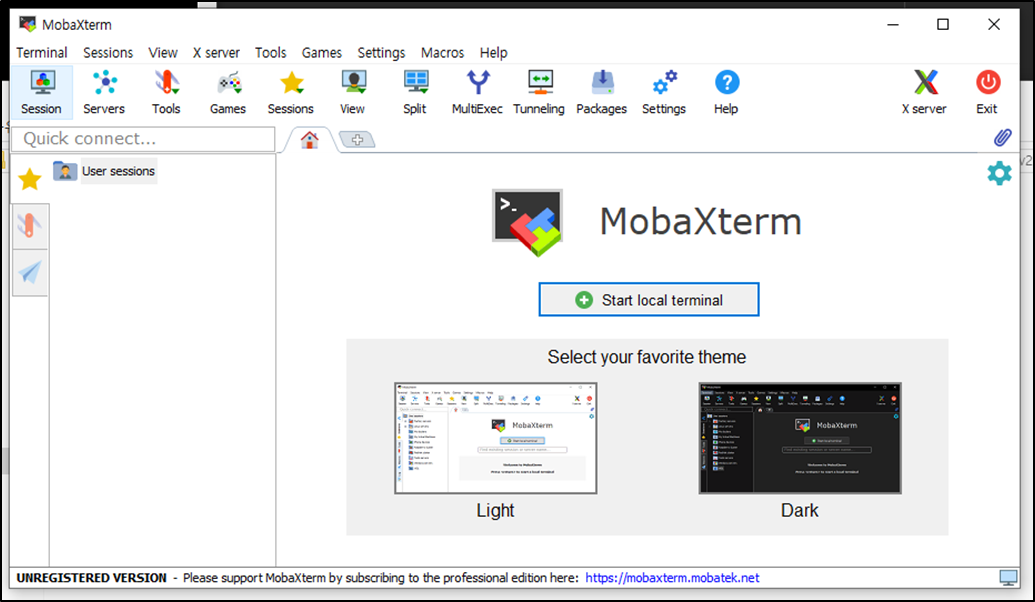The height and width of the screenshot is (602, 1035).
Task: Choose the Dark theme thumbnail
Action: [800, 438]
